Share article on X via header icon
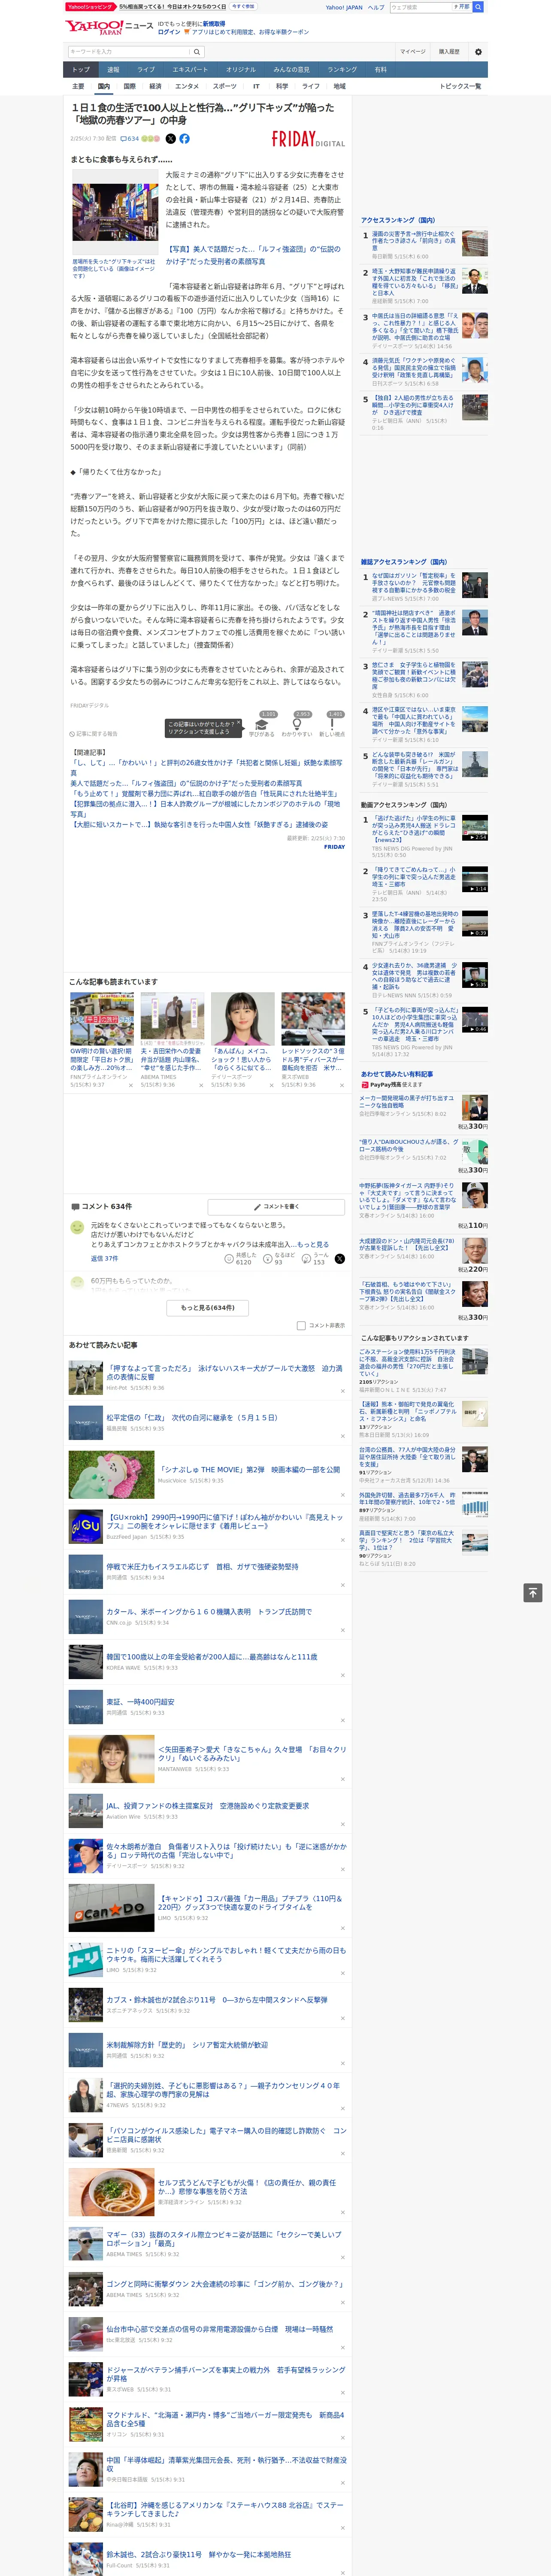Viewport: 551px width, 2576px height. tap(170, 139)
